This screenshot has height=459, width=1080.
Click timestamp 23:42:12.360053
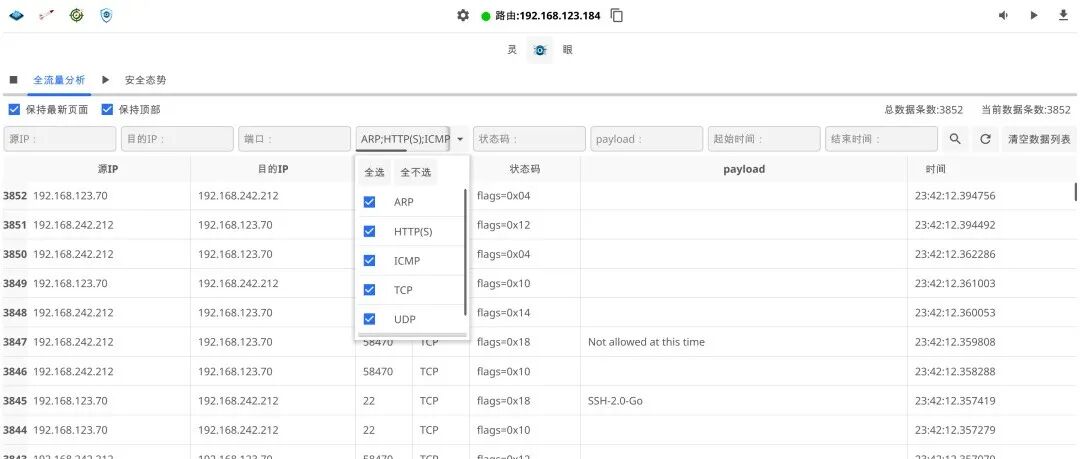[x=955, y=313]
